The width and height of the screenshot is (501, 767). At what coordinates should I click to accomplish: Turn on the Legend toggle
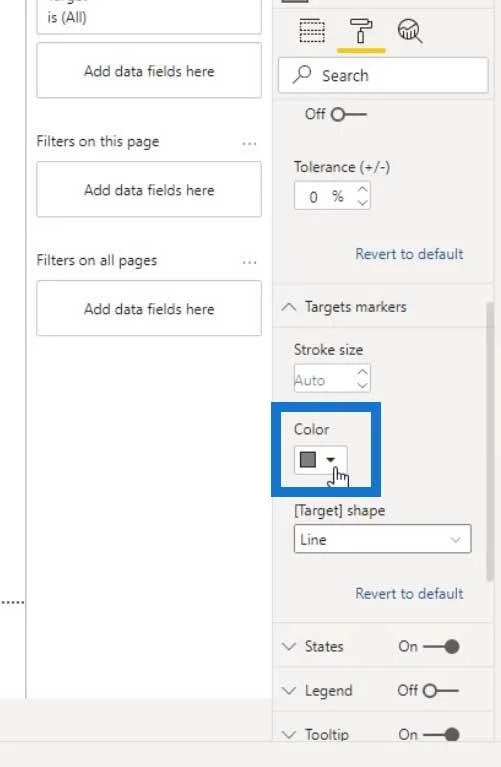pyautogui.click(x=441, y=691)
